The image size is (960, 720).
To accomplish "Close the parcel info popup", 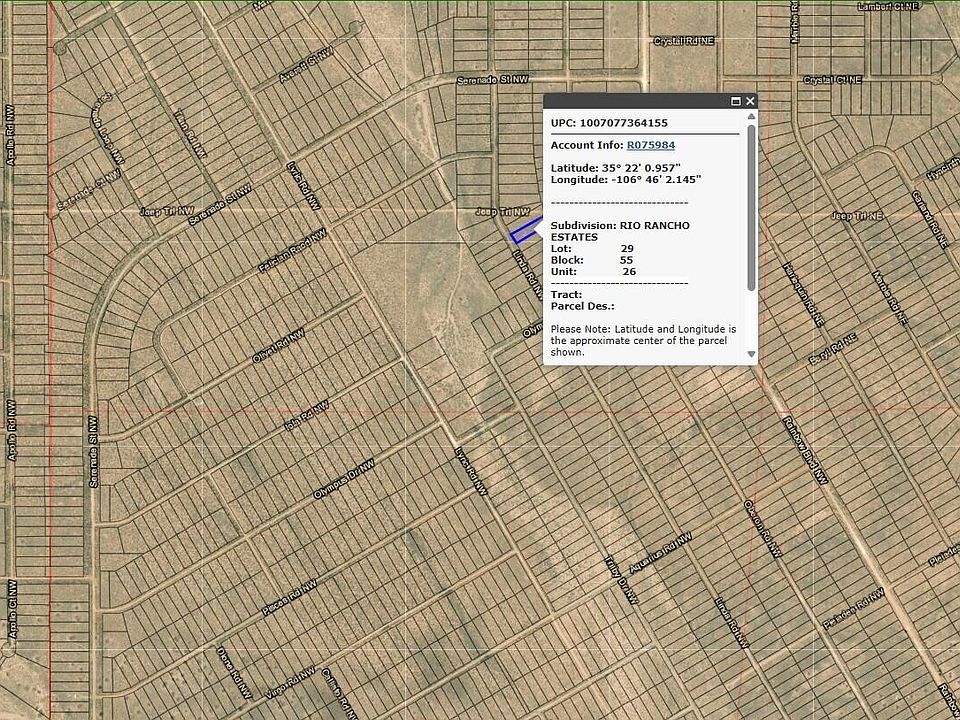I will coord(750,101).
